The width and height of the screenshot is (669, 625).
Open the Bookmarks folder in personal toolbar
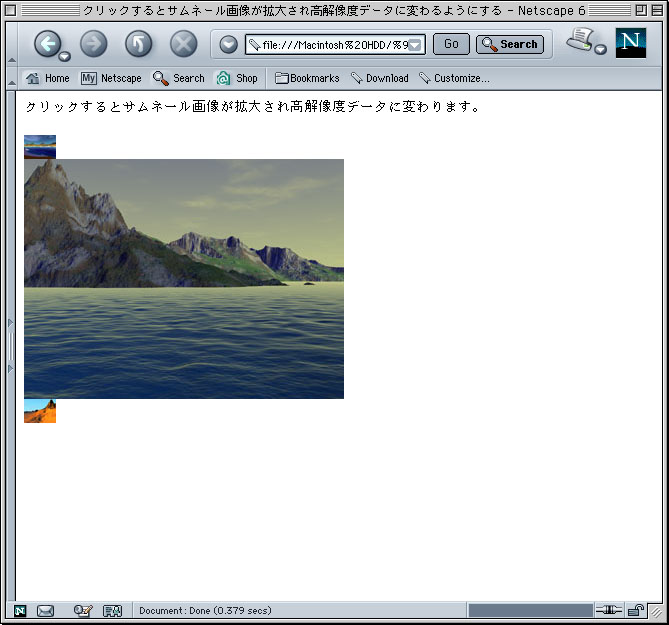click(x=307, y=78)
